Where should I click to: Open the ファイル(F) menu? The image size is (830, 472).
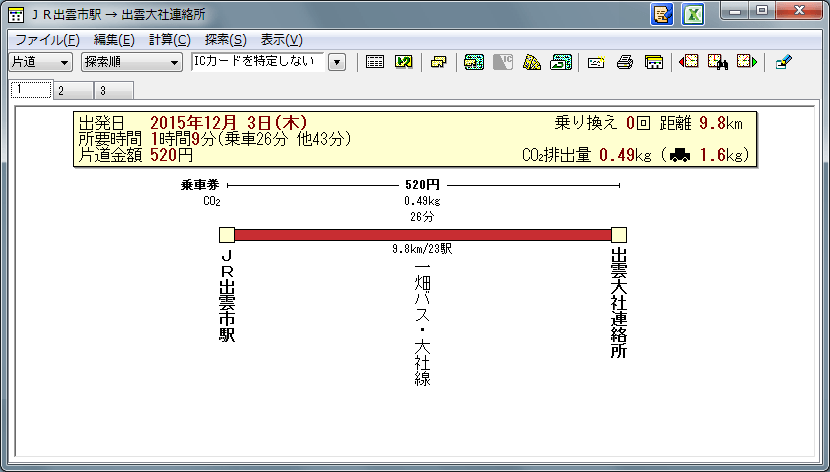click(47, 40)
